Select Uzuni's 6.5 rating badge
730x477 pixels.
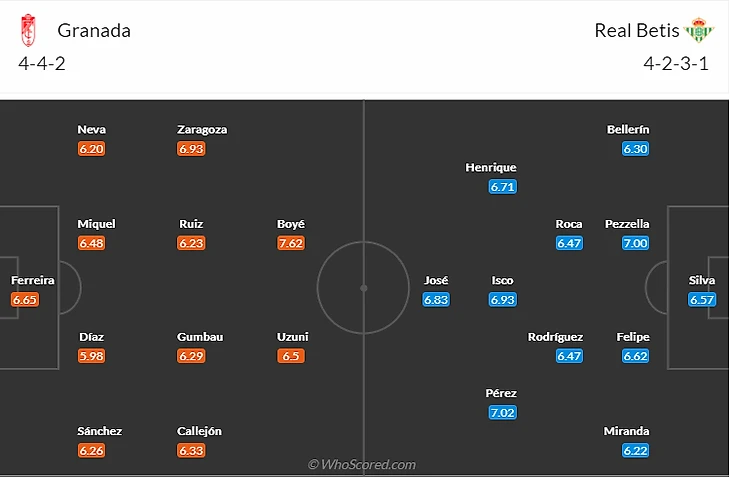pos(291,356)
